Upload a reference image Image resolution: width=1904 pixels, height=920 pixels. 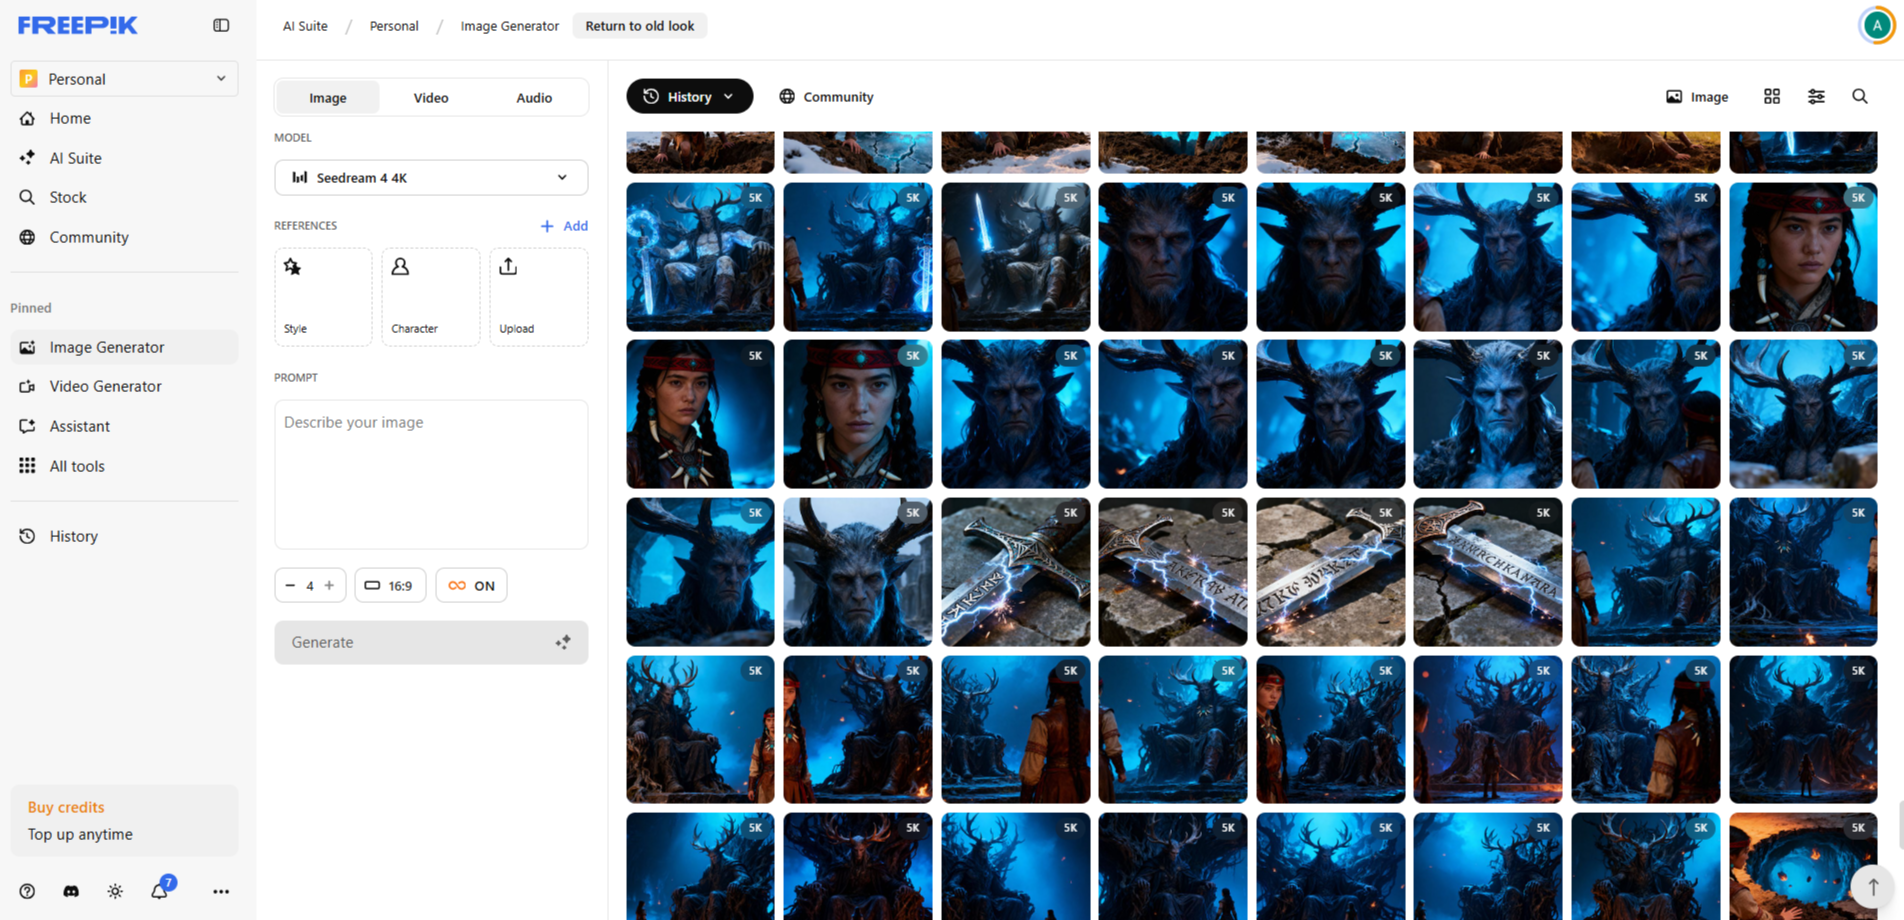(x=539, y=297)
